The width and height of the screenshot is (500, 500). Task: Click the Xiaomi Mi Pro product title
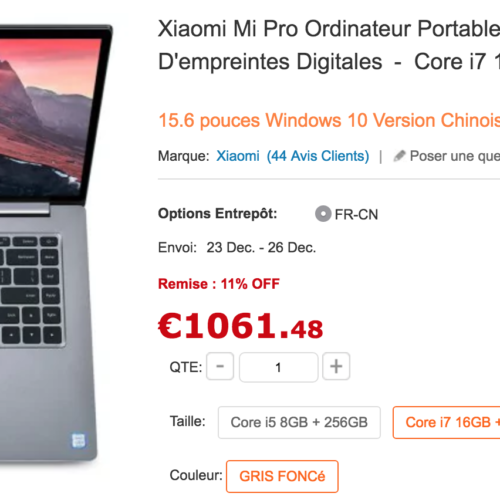329,45
